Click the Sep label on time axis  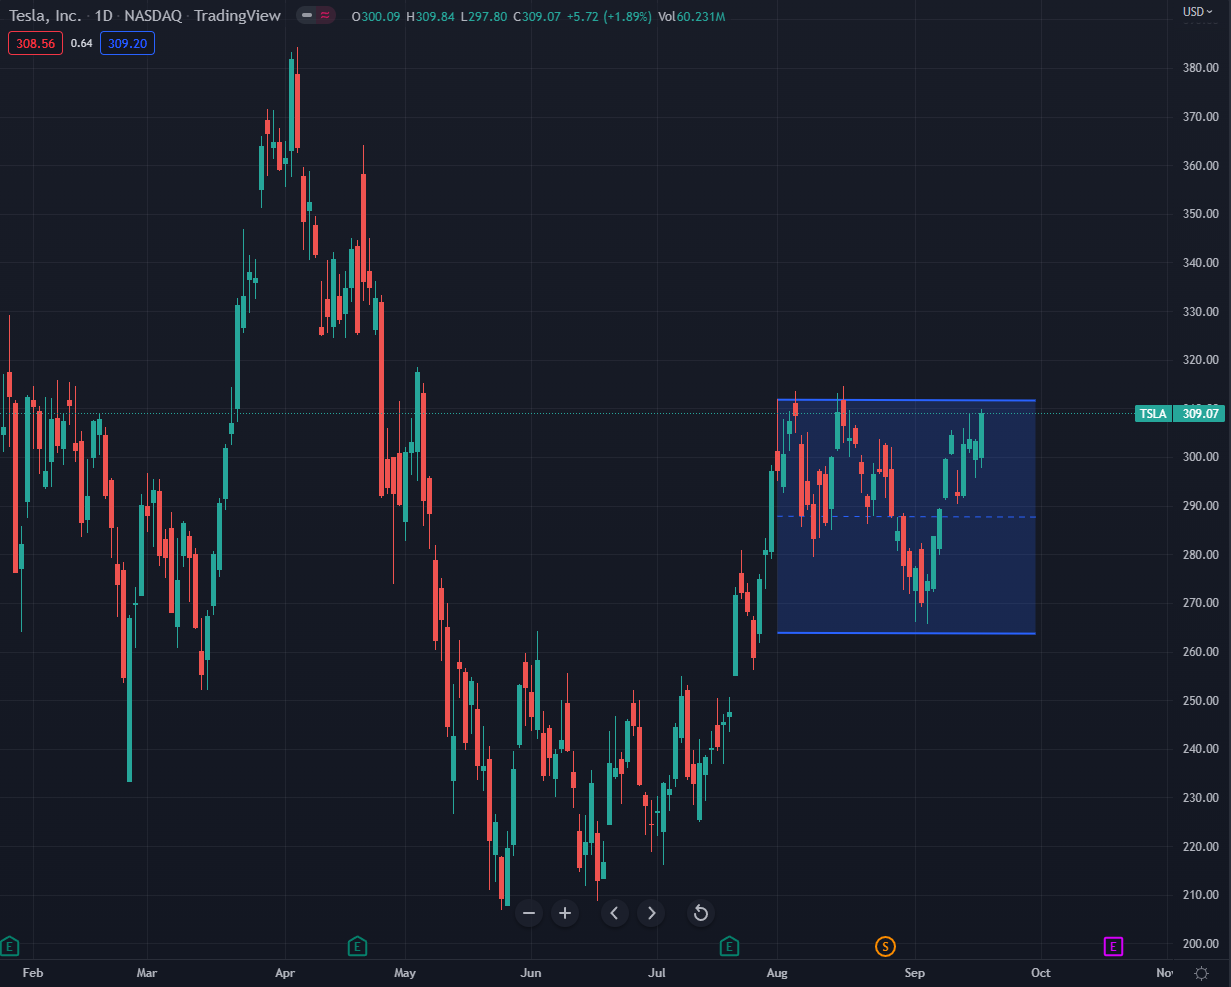pos(915,972)
